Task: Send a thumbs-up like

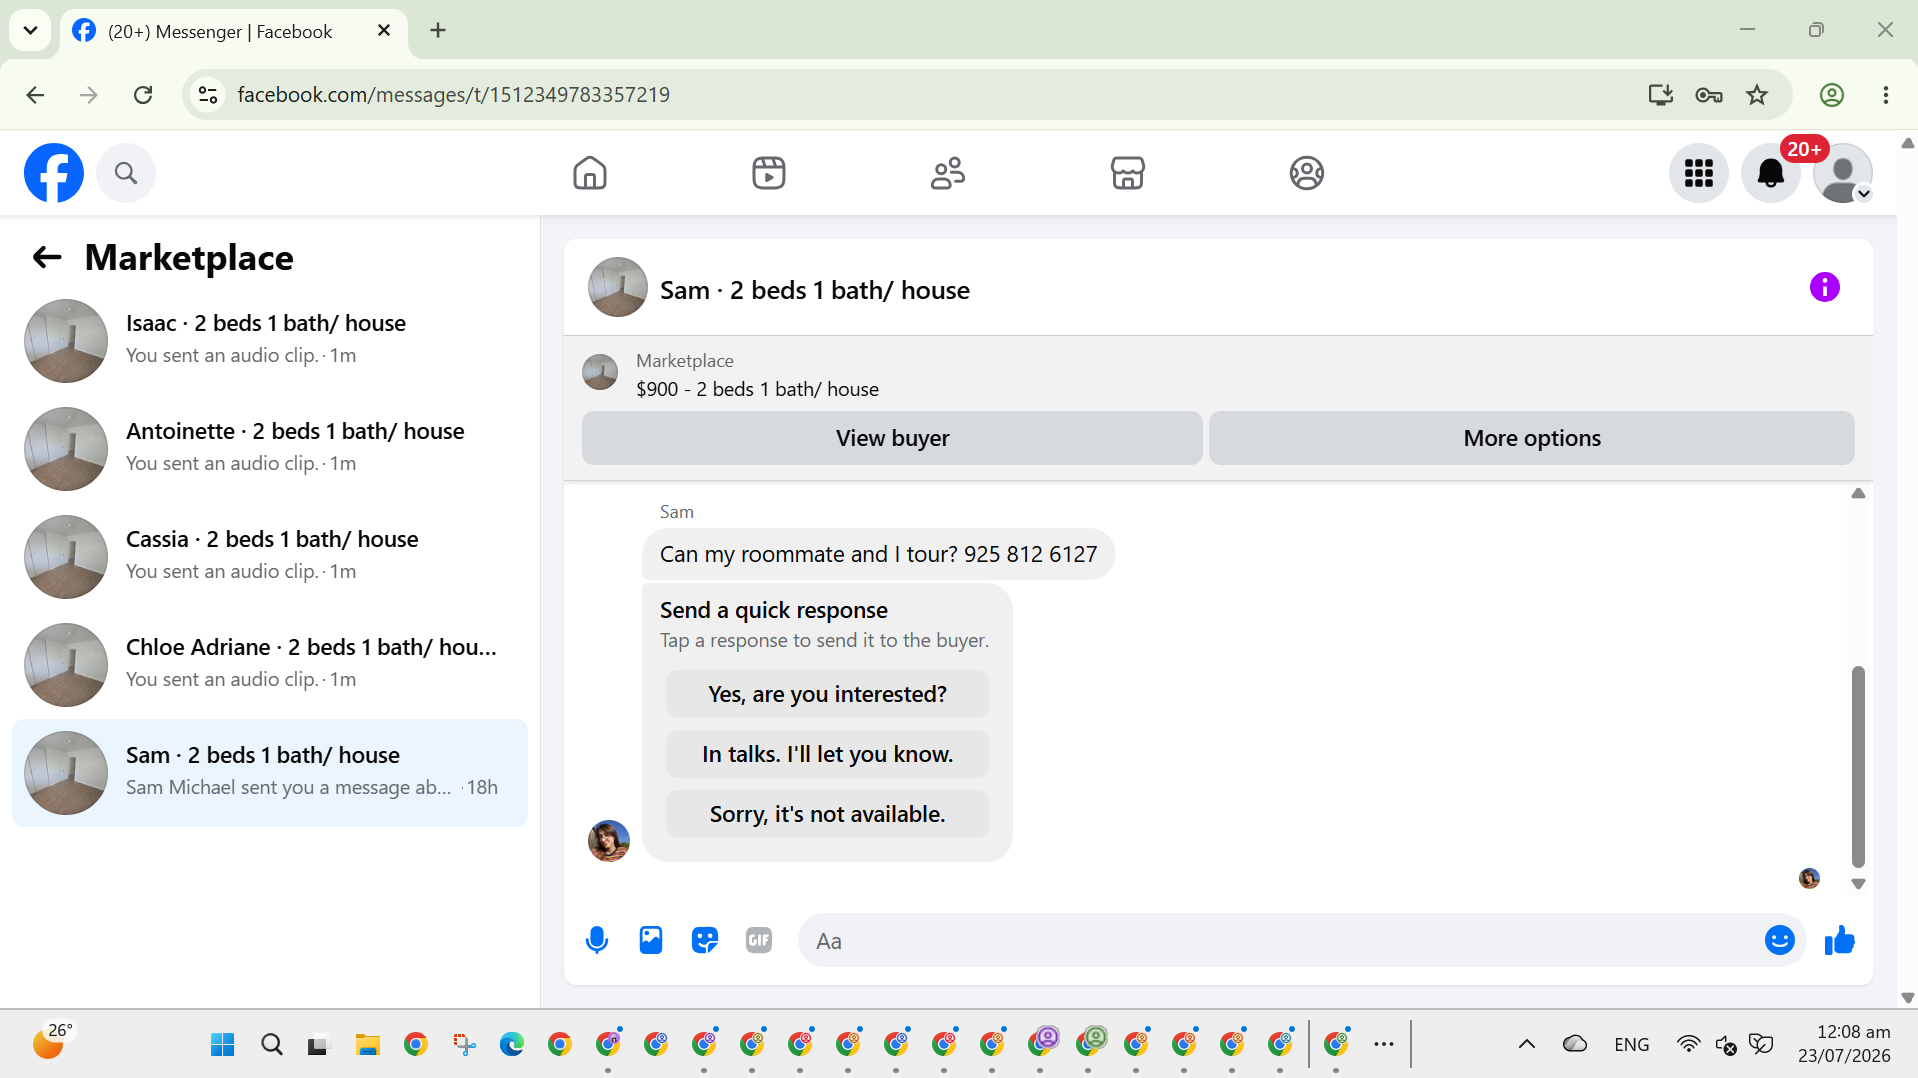Action: (x=1840, y=940)
